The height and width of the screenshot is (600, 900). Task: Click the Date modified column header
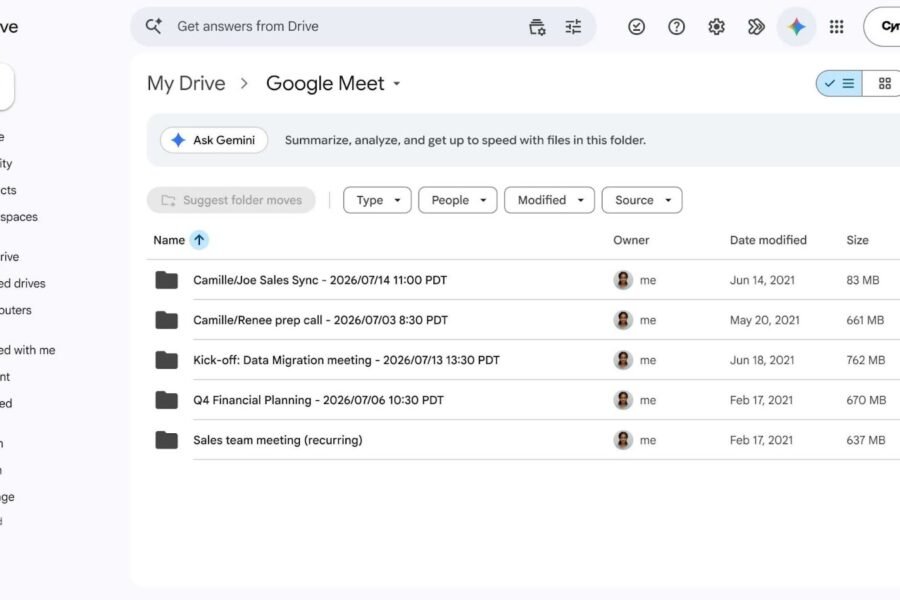(768, 240)
